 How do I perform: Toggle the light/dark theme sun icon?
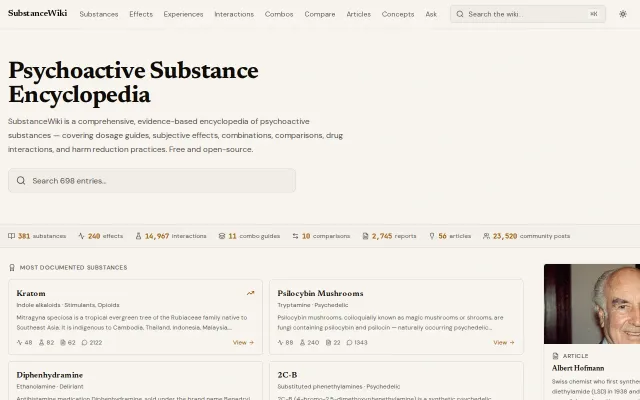622,14
